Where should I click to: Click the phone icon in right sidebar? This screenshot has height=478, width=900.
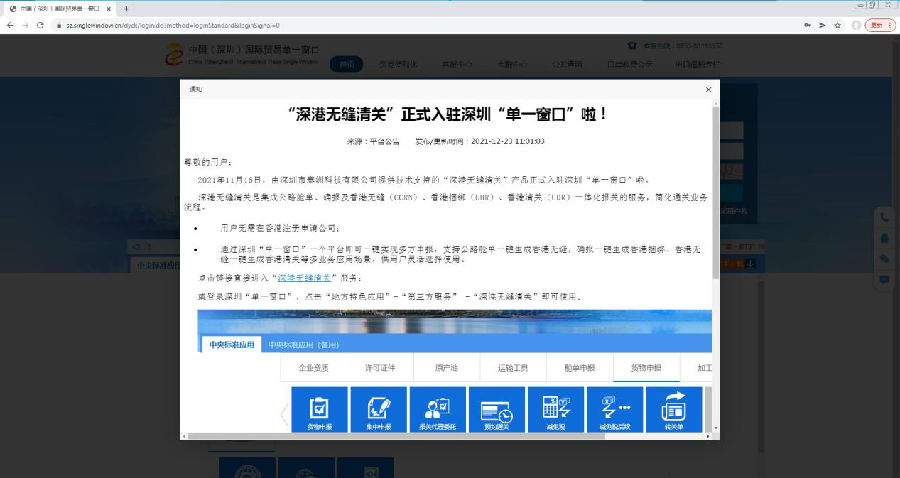885,218
